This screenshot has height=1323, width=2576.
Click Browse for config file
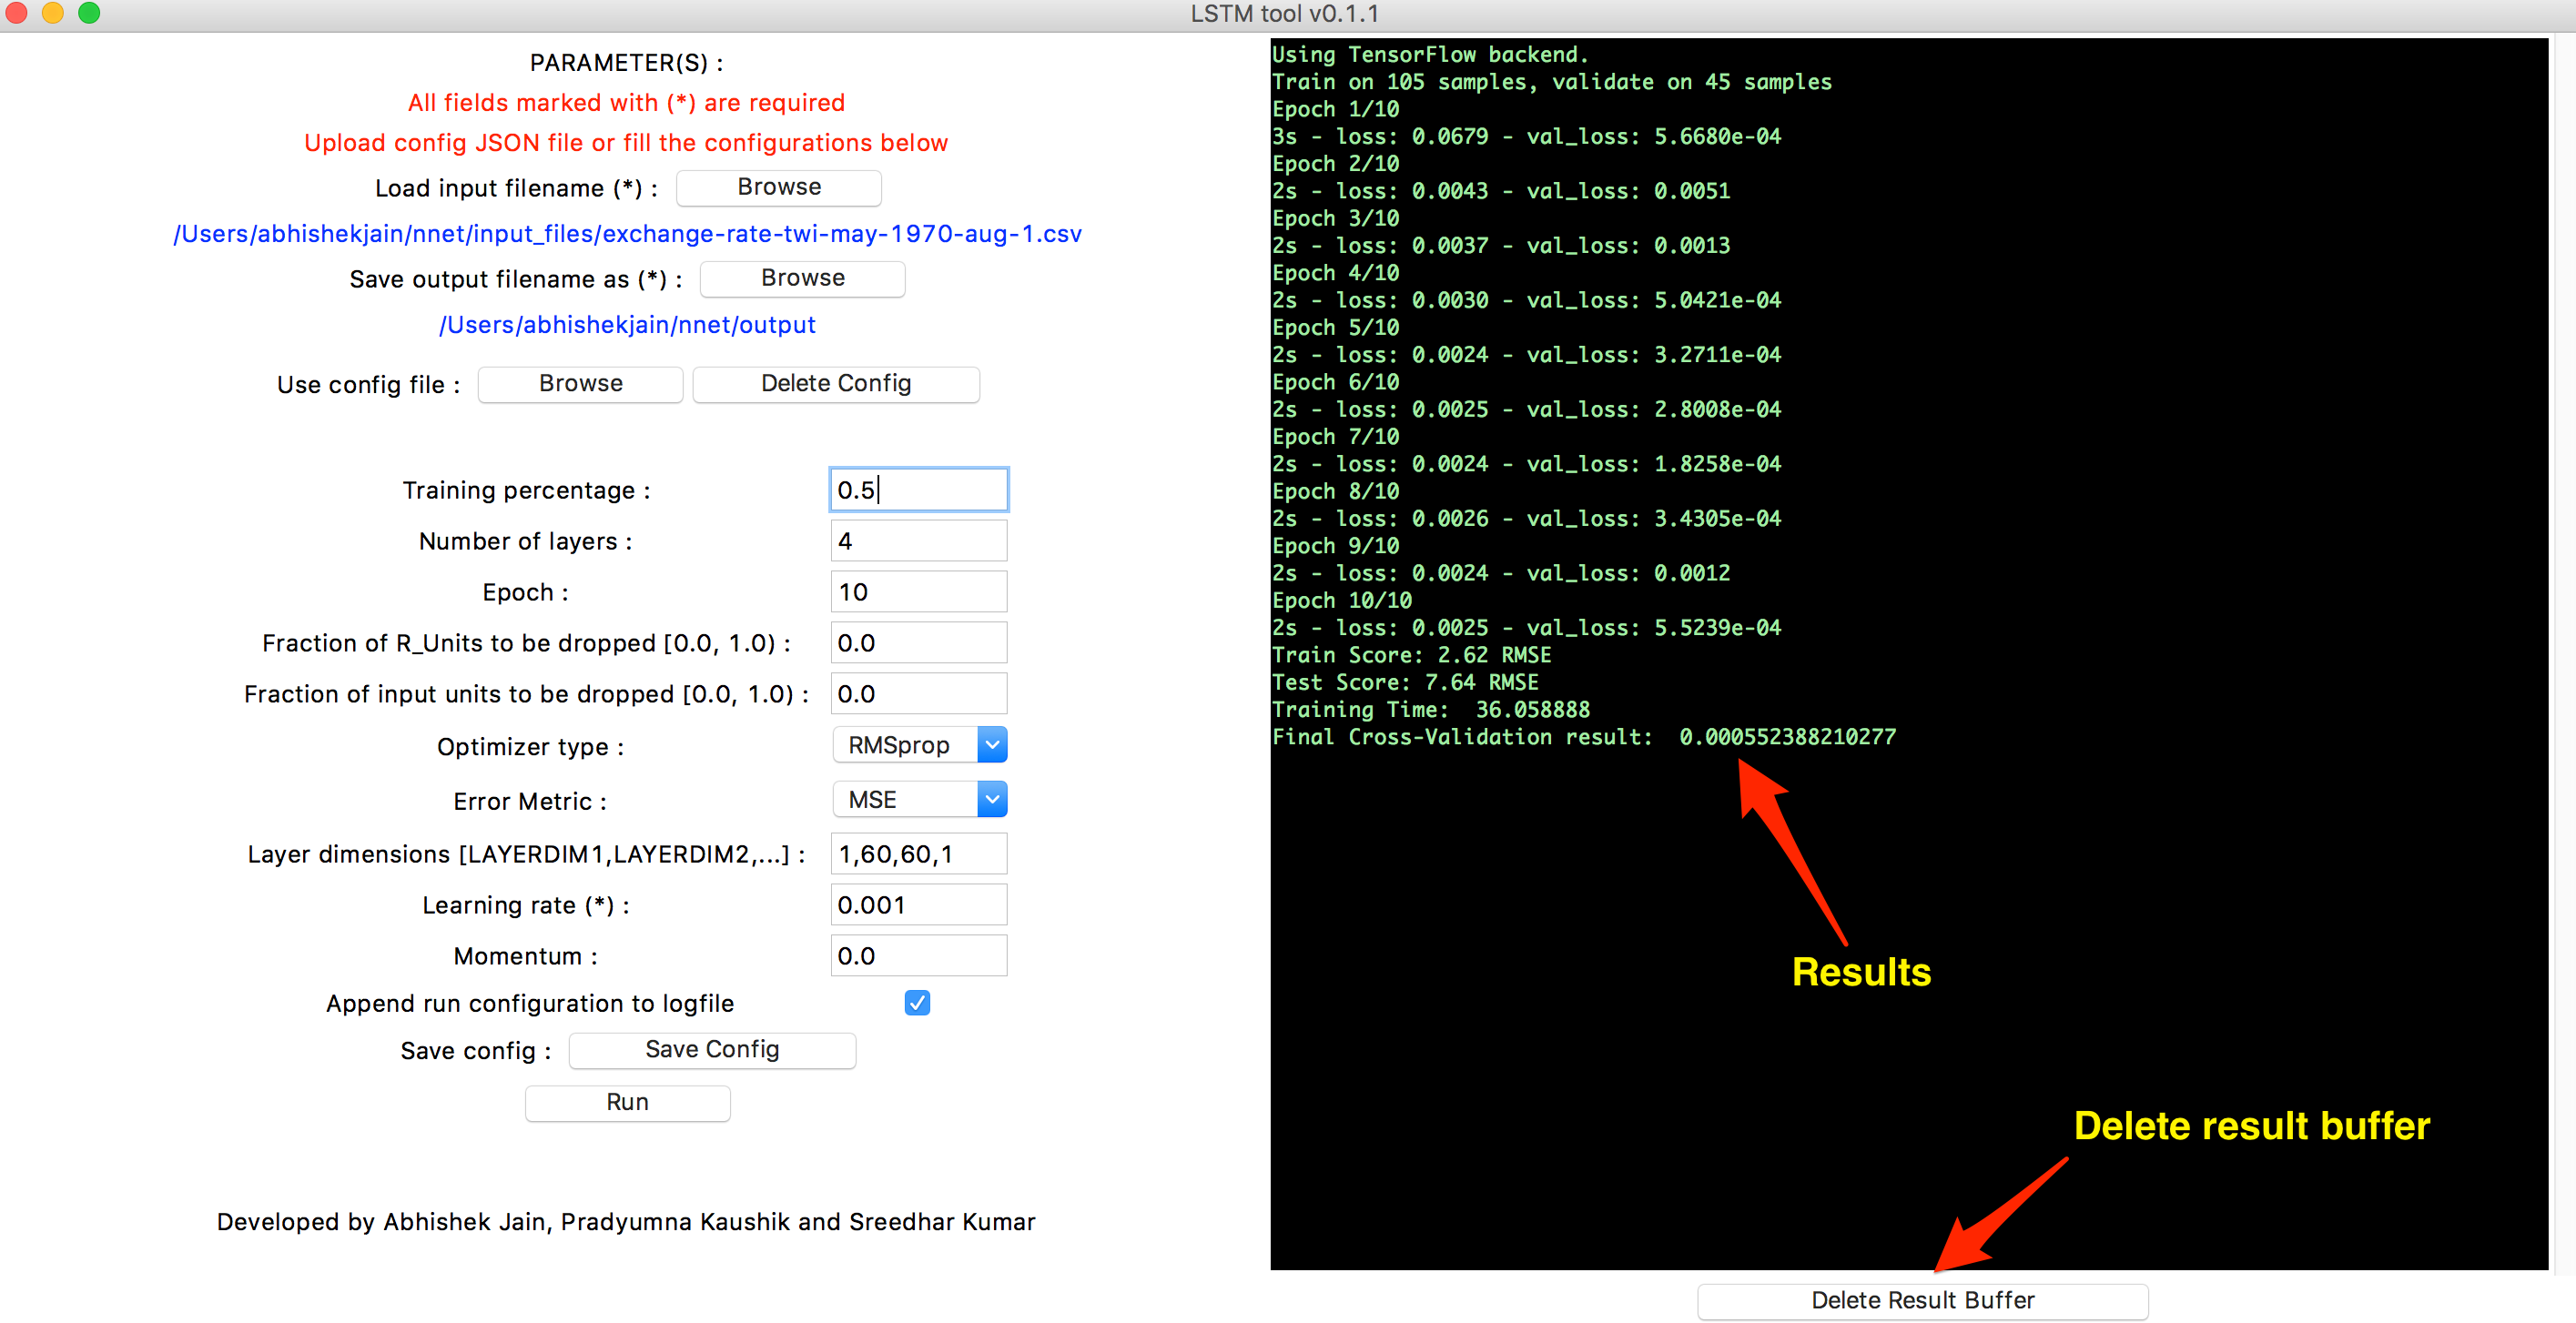pyautogui.click(x=580, y=384)
